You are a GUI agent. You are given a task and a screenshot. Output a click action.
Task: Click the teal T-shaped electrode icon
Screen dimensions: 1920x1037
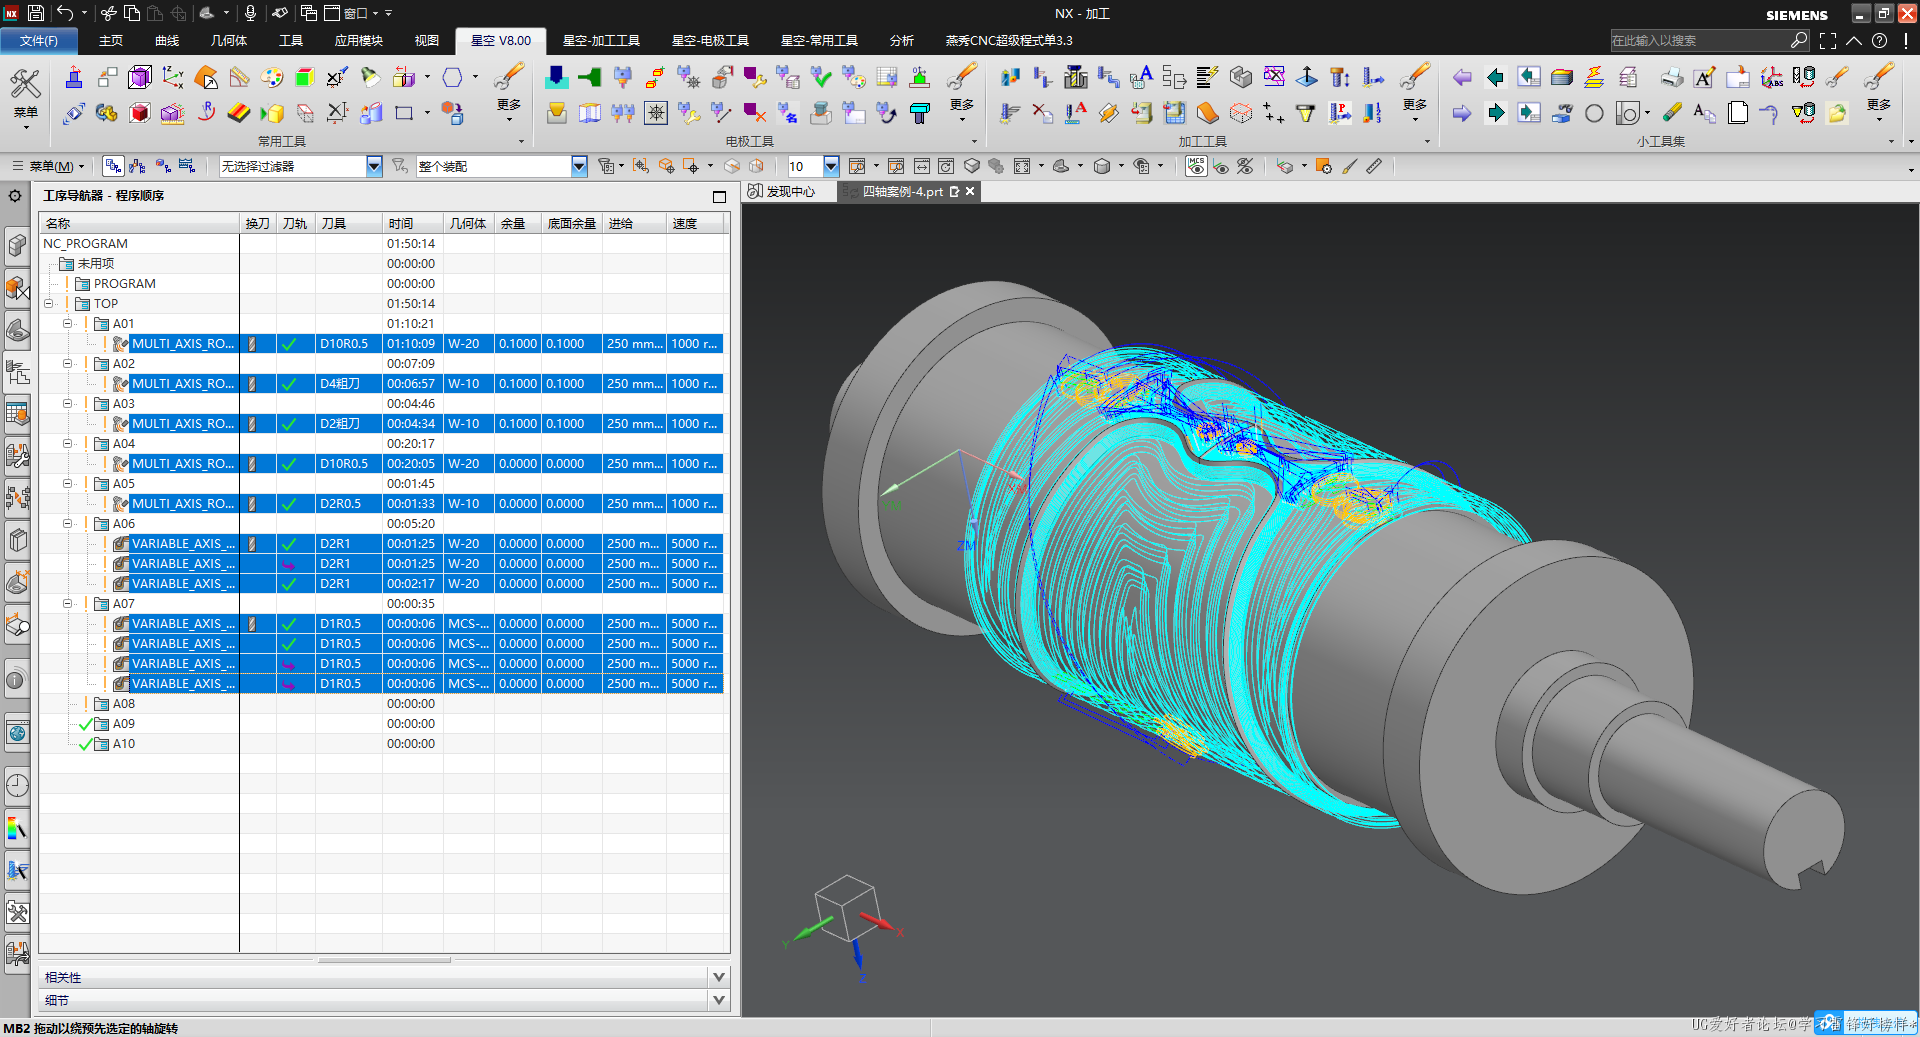920,113
